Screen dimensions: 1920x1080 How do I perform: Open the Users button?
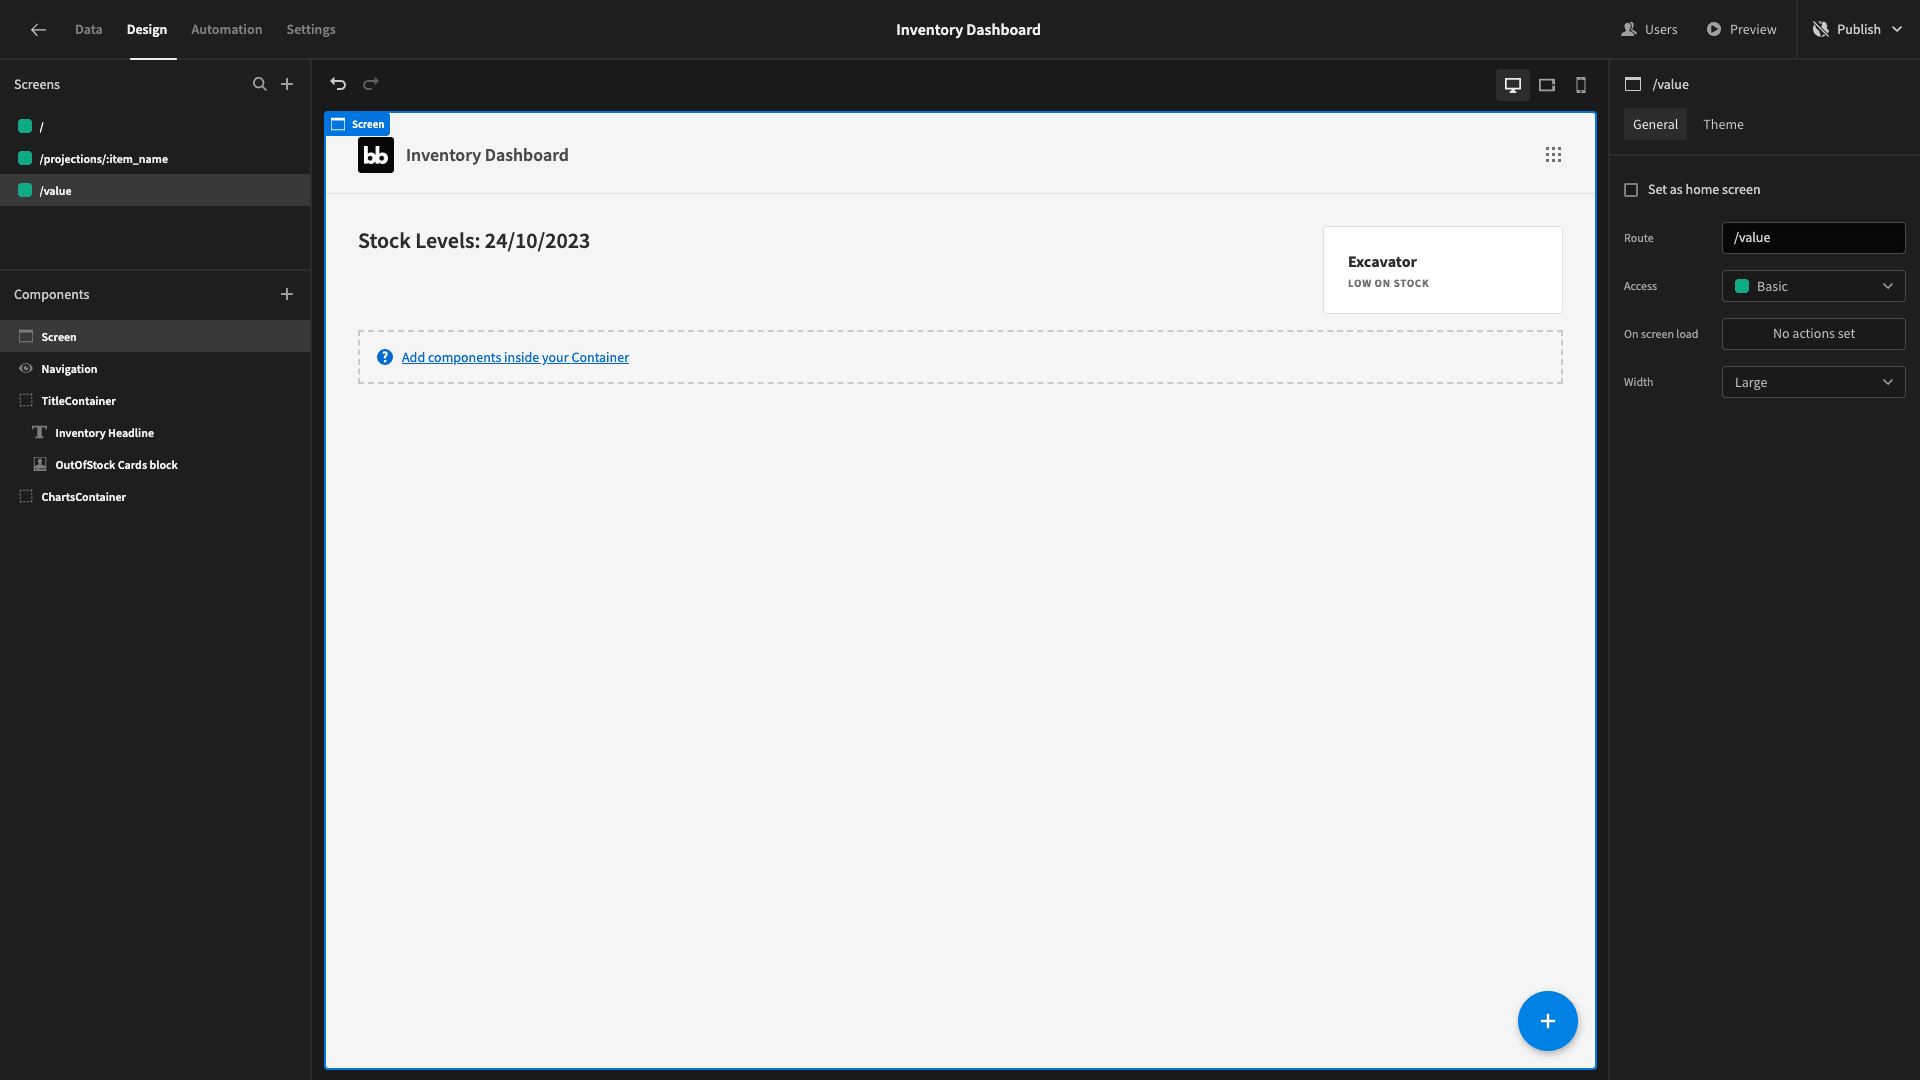(1649, 30)
